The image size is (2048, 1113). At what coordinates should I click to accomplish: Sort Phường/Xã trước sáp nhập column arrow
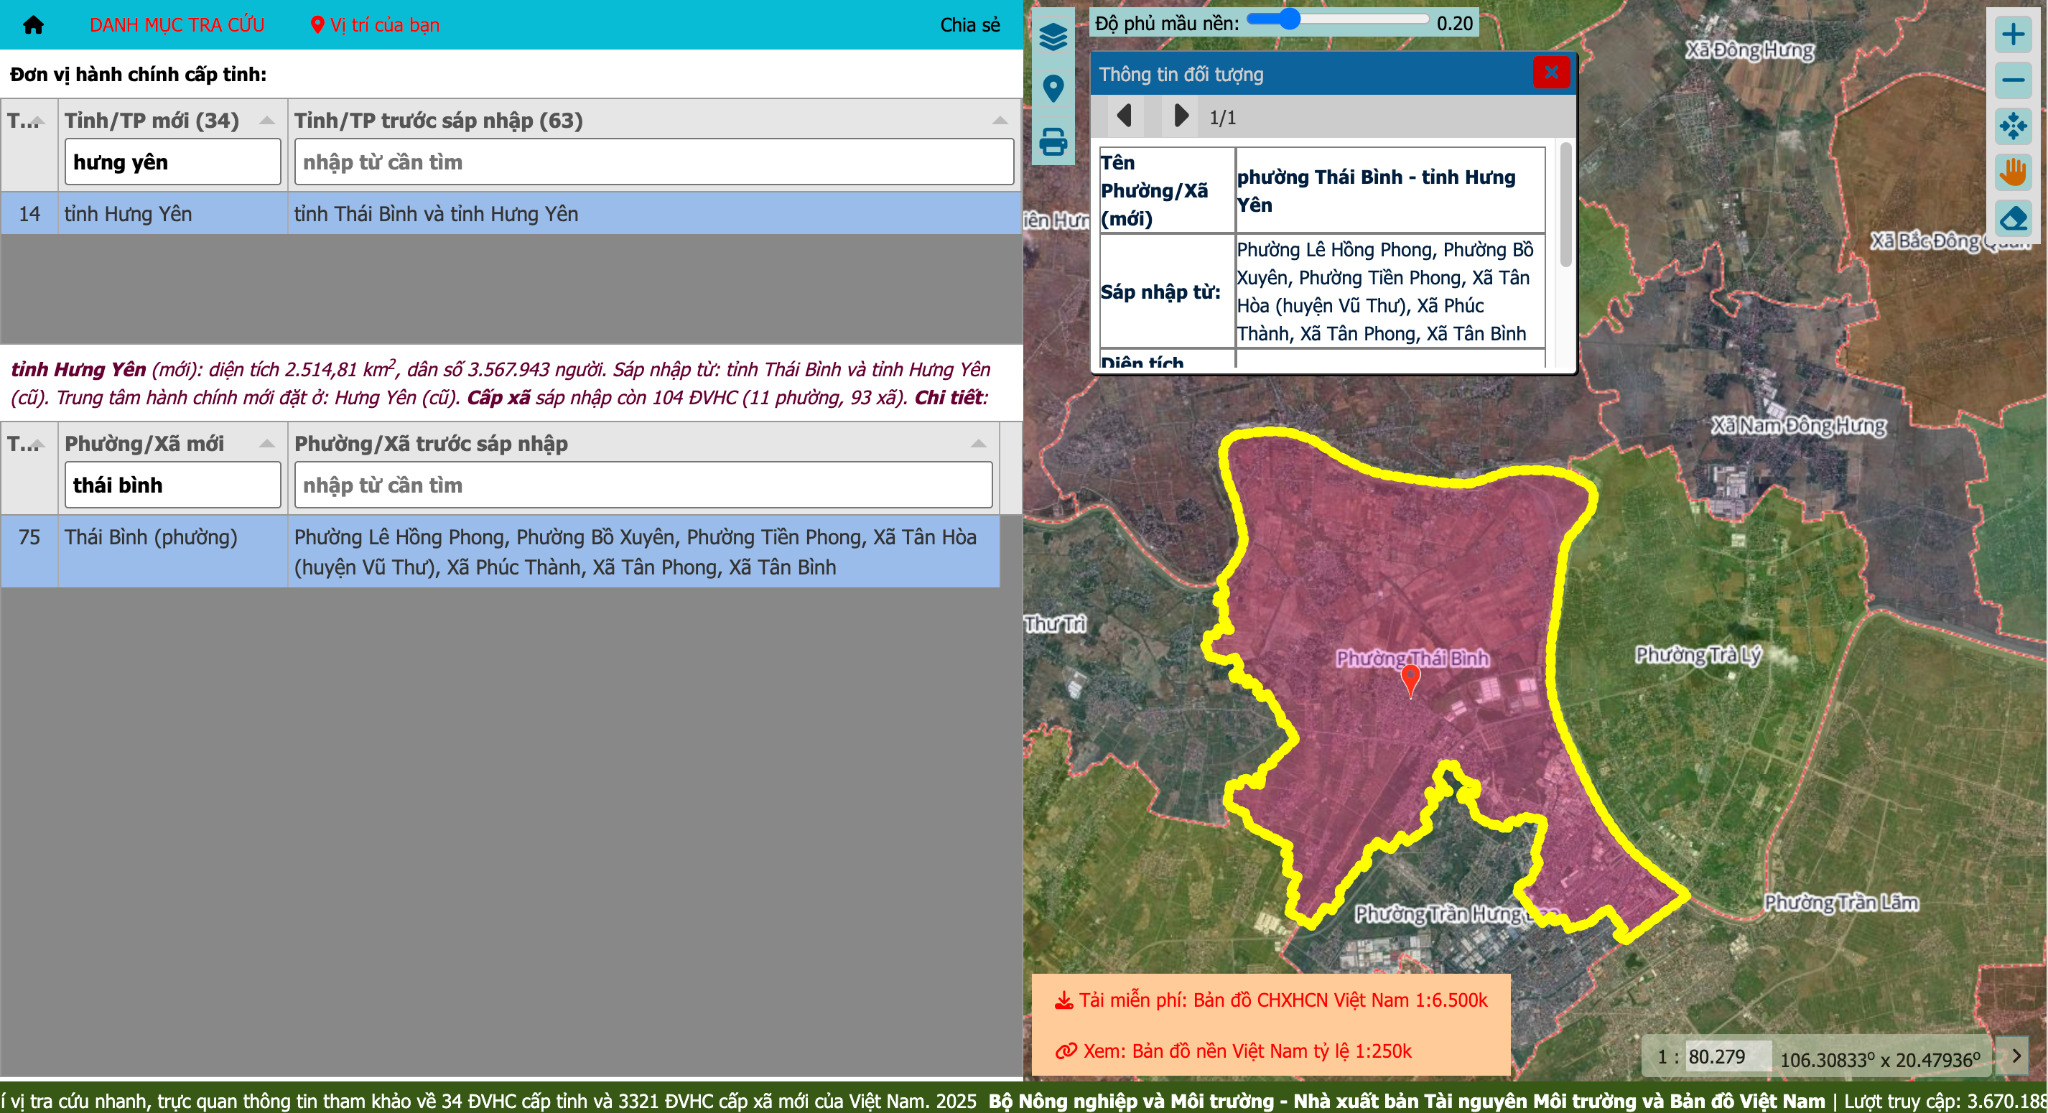978,444
